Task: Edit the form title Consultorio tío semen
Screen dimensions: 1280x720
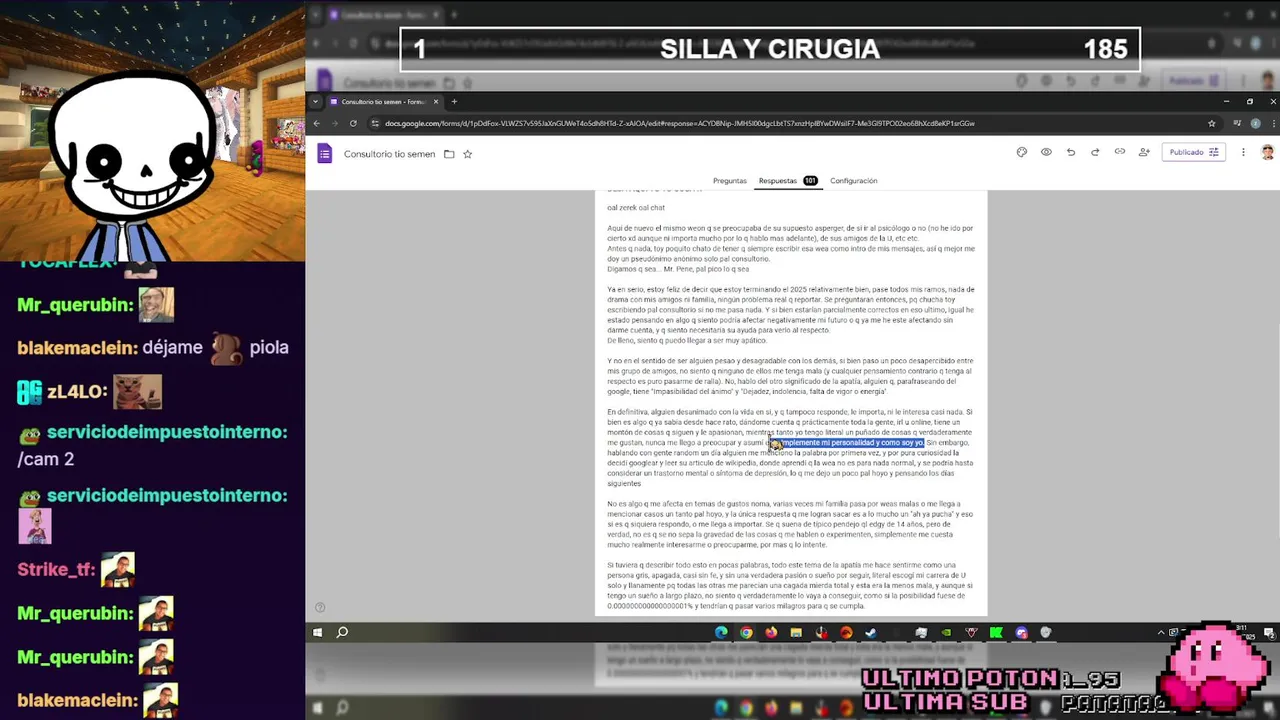Action: tap(389, 154)
